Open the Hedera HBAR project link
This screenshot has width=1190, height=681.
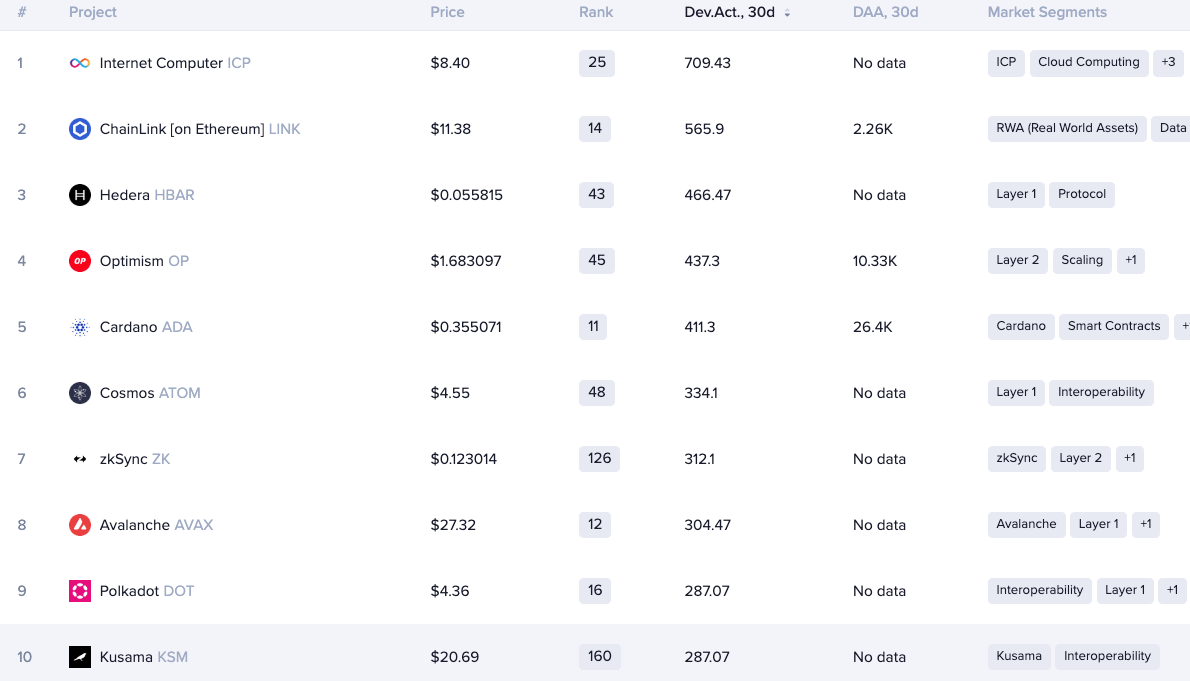coord(147,195)
